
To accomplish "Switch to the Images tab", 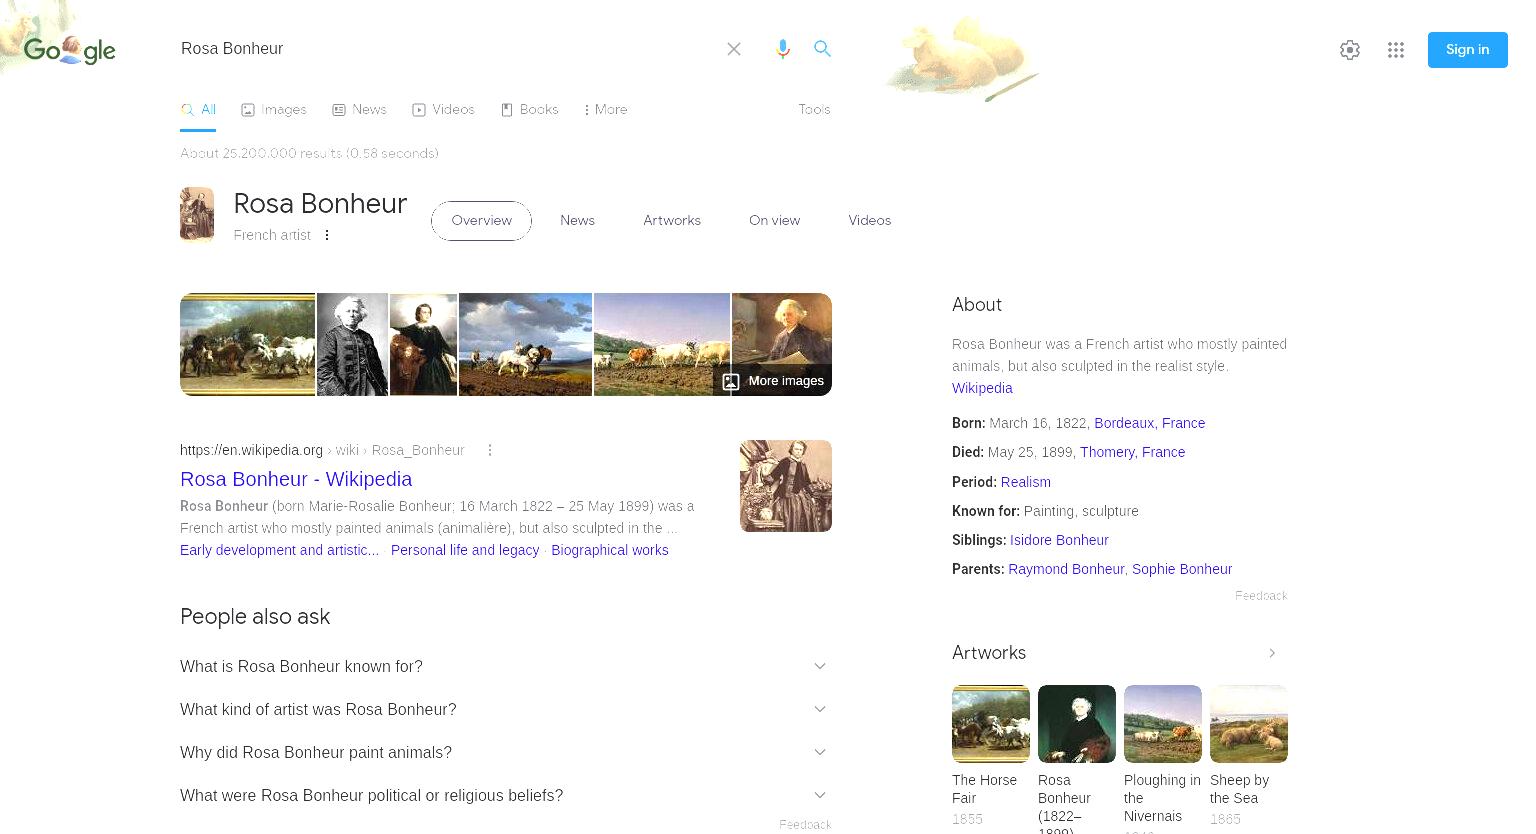I will click(274, 110).
